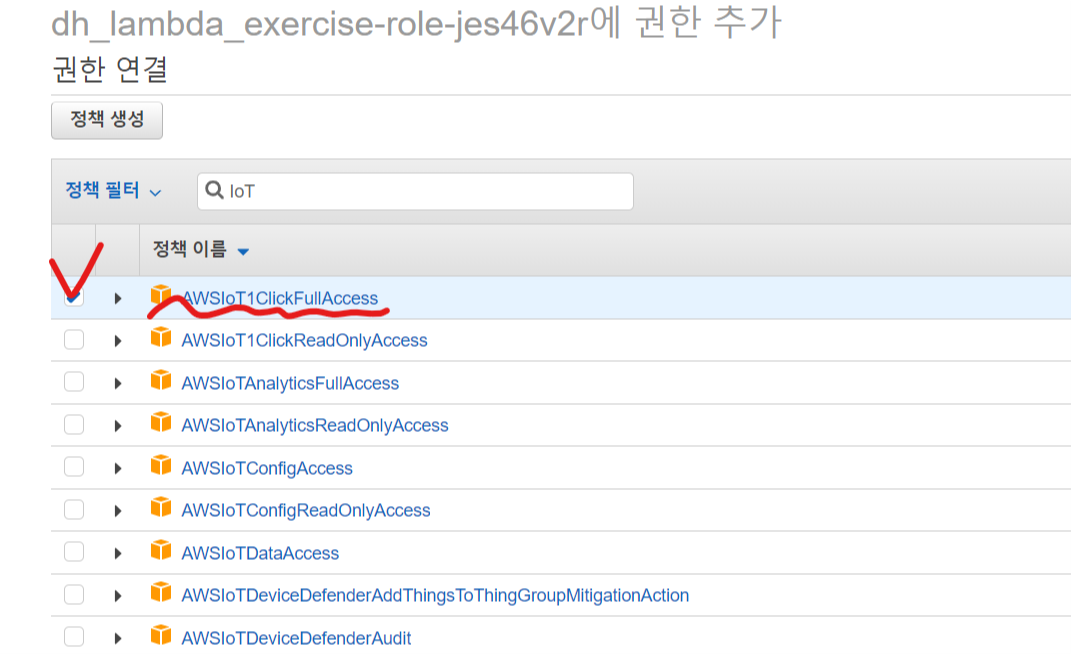
Task: Expand the AWSIoT1ClickFullAccess row details
Action: (117, 299)
